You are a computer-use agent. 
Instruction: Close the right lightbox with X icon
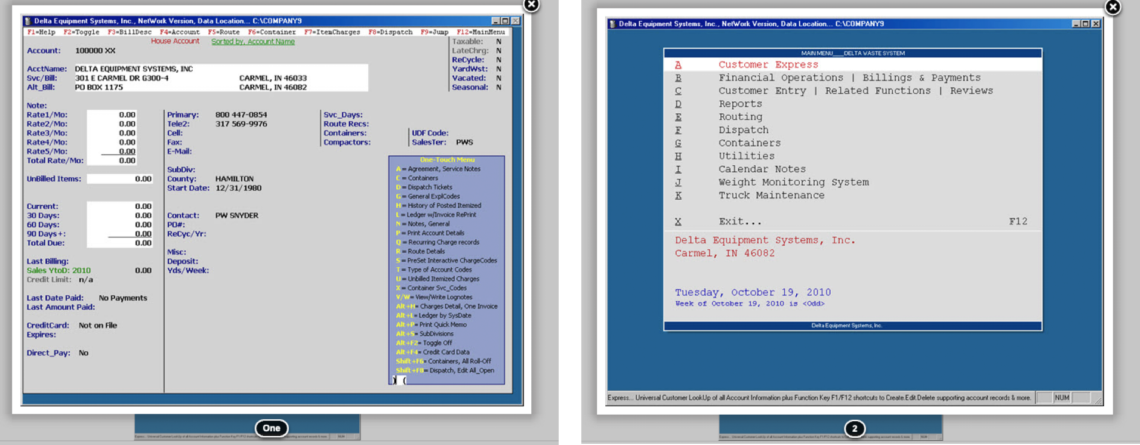pyautogui.click(x=1113, y=7)
